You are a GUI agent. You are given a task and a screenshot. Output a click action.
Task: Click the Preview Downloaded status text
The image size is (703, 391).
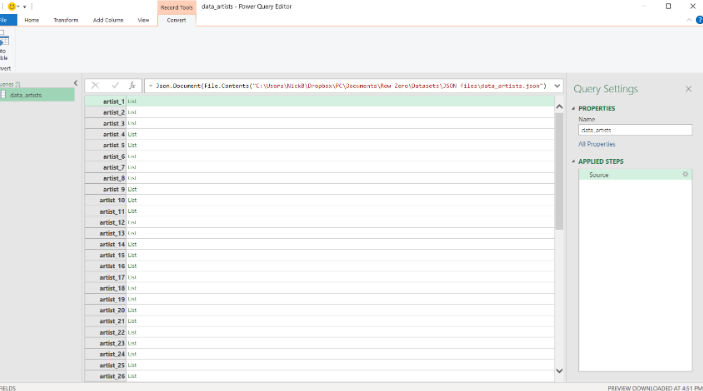[x=655, y=388]
